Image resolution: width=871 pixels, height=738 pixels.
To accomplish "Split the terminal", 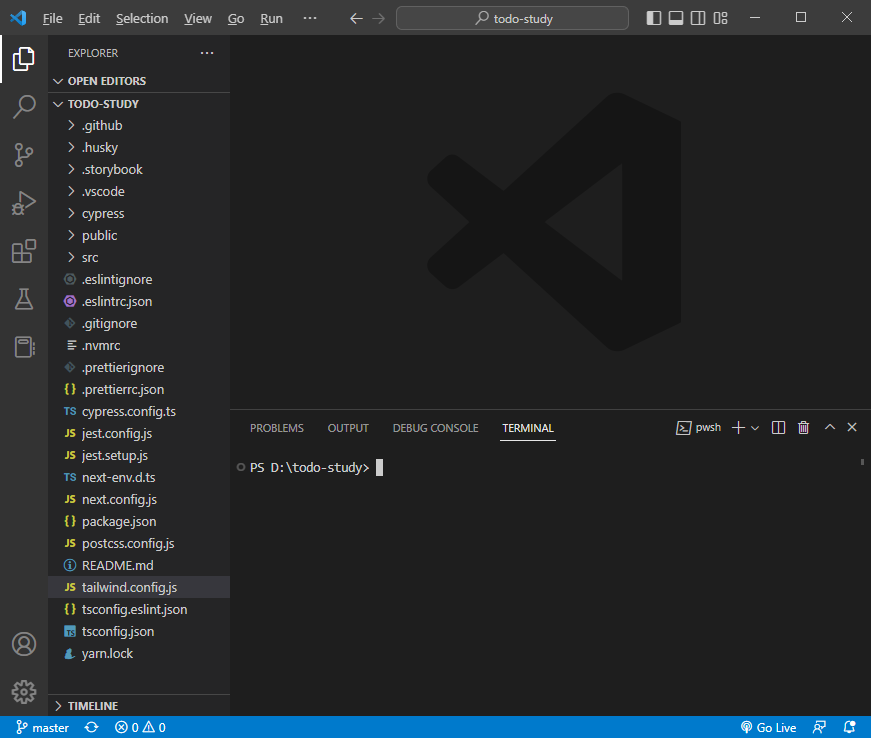I will click(778, 428).
